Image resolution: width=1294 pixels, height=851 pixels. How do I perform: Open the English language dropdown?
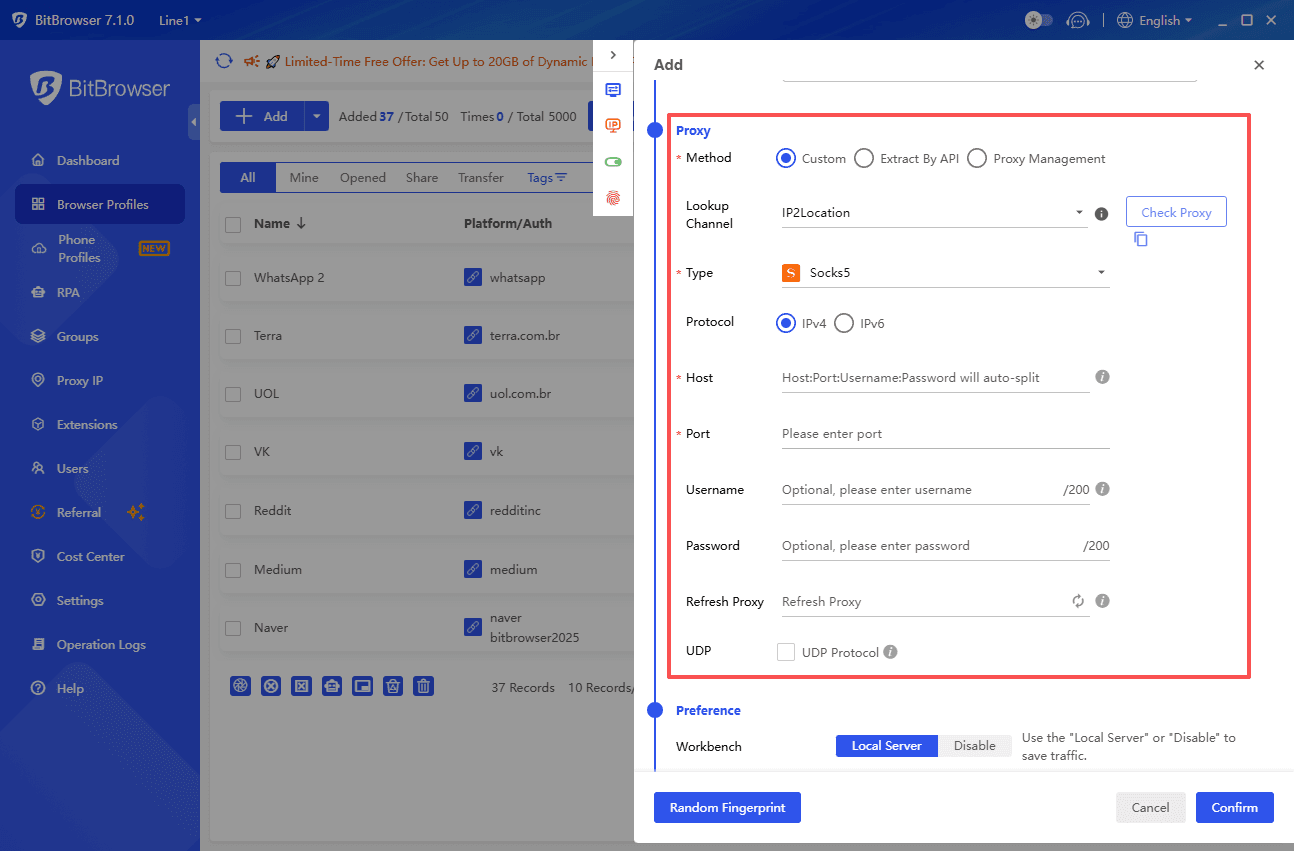(1154, 20)
